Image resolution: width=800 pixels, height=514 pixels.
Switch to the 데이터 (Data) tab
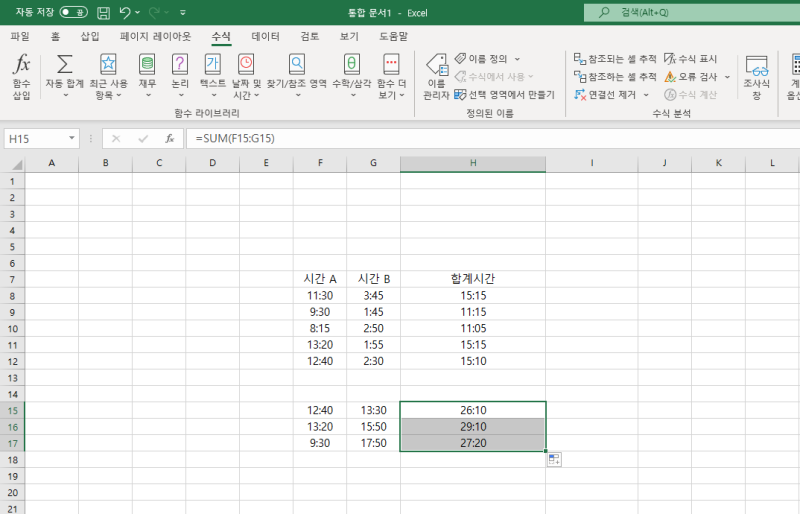click(x=265, y=36)
